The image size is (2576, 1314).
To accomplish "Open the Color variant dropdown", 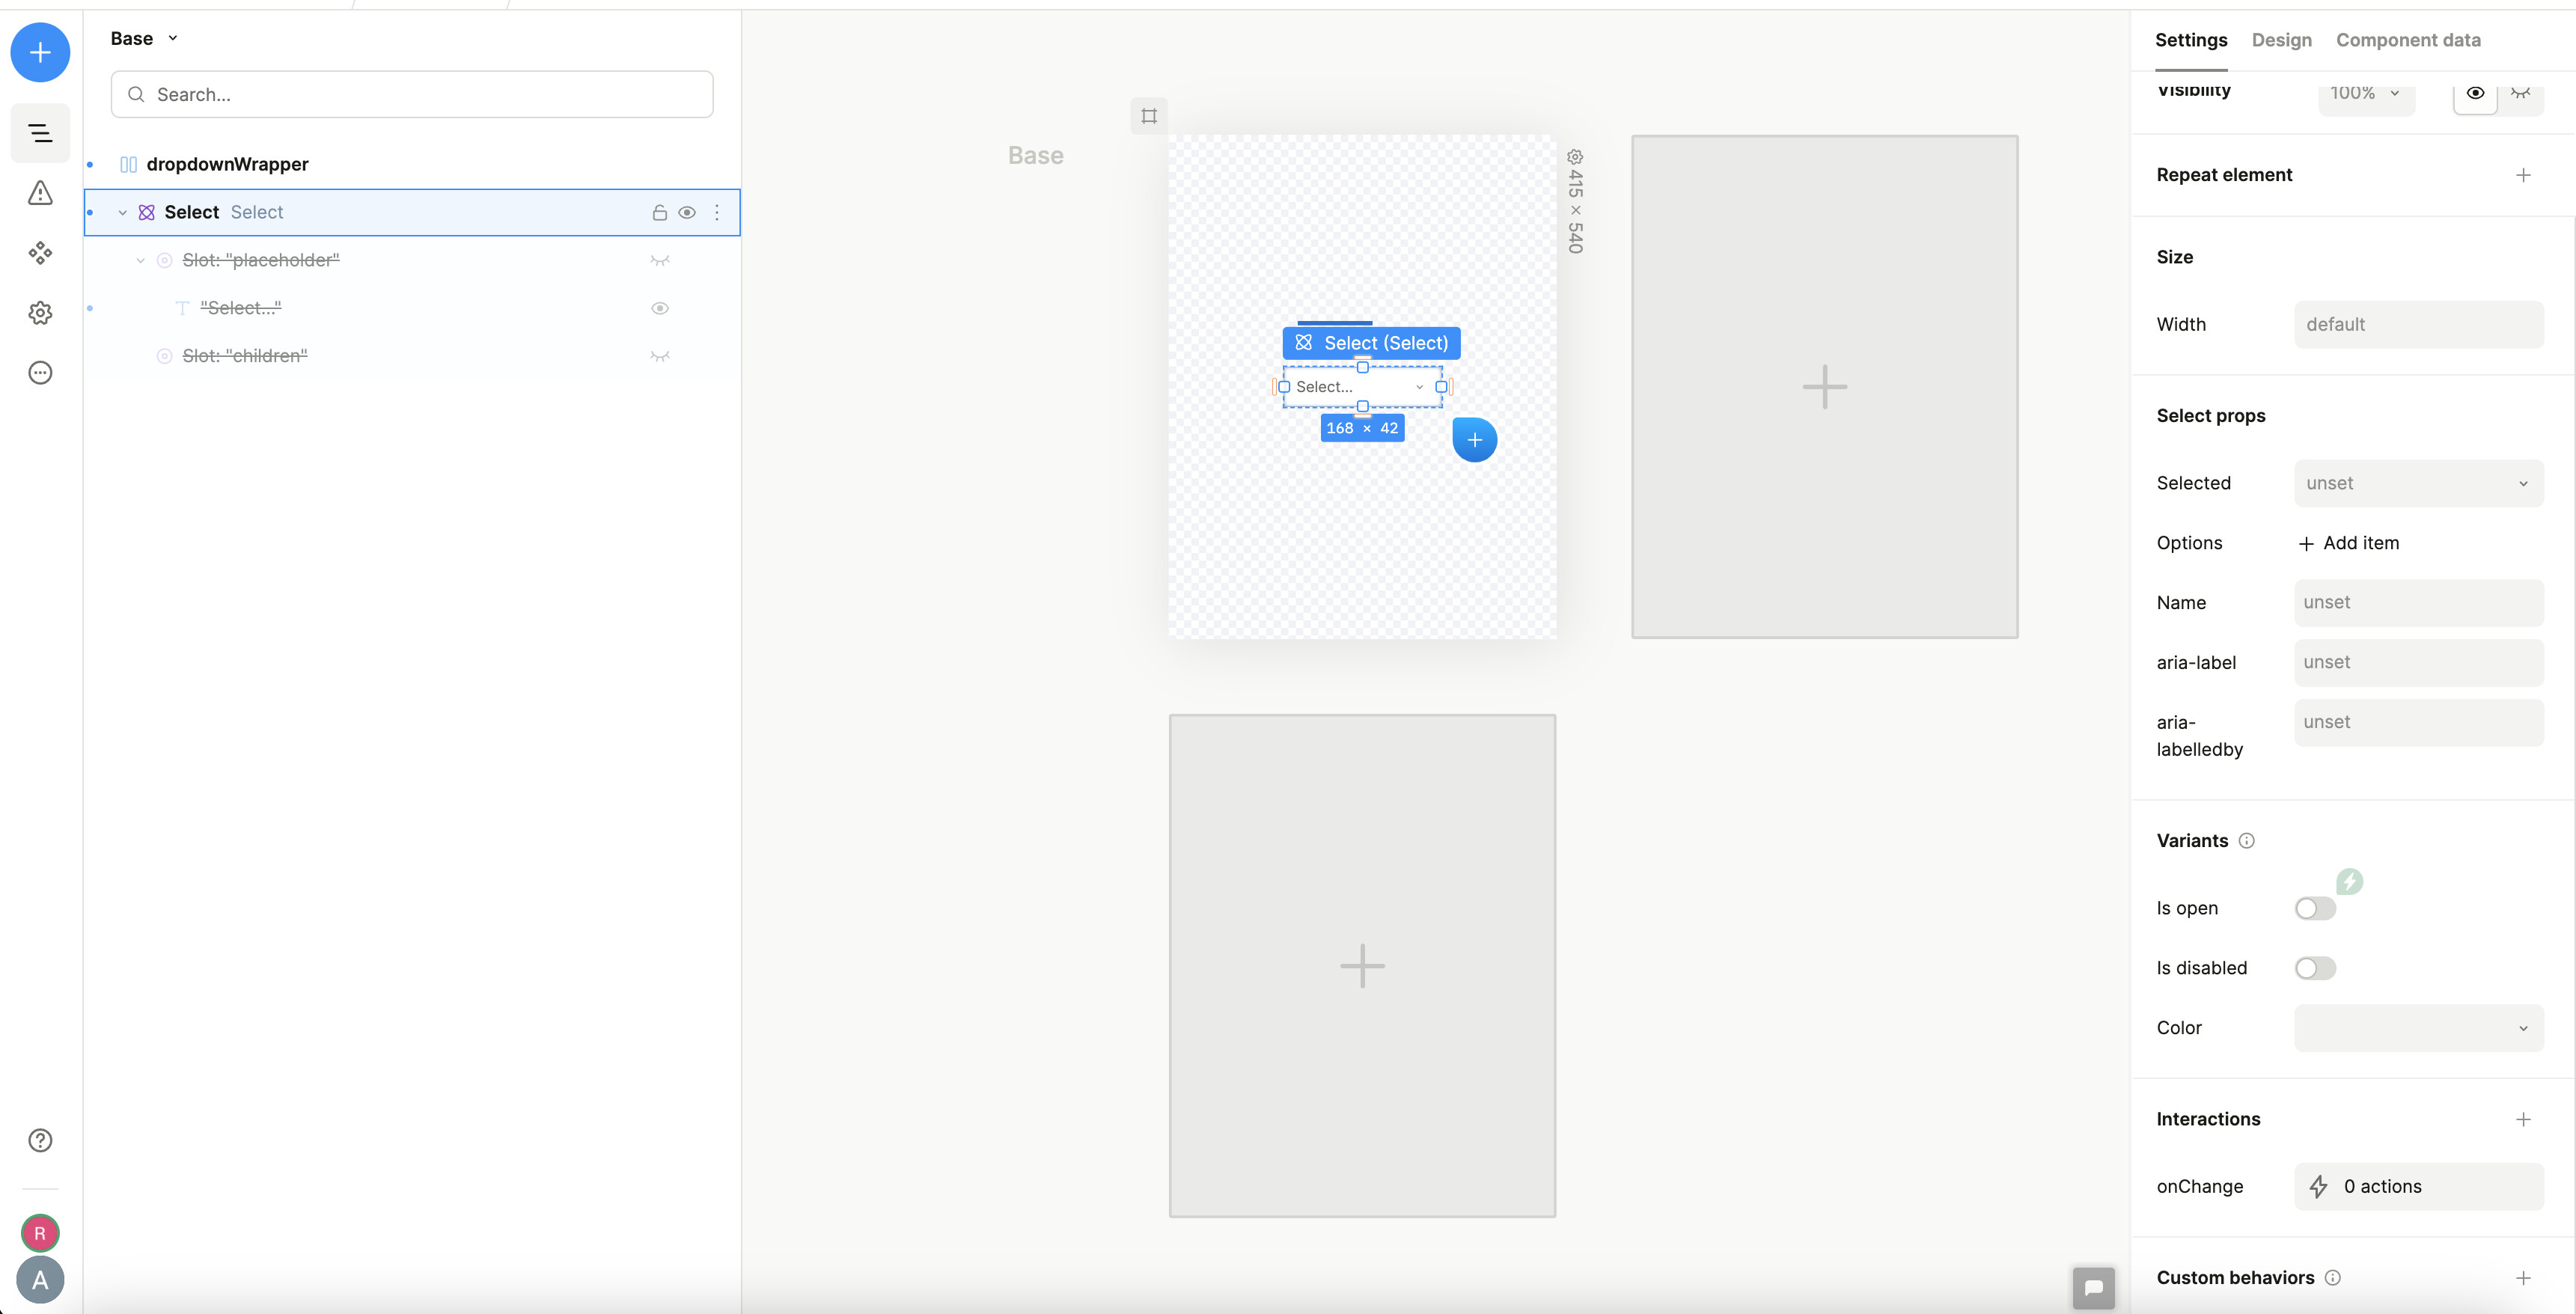I will tap(2418, 1028).
